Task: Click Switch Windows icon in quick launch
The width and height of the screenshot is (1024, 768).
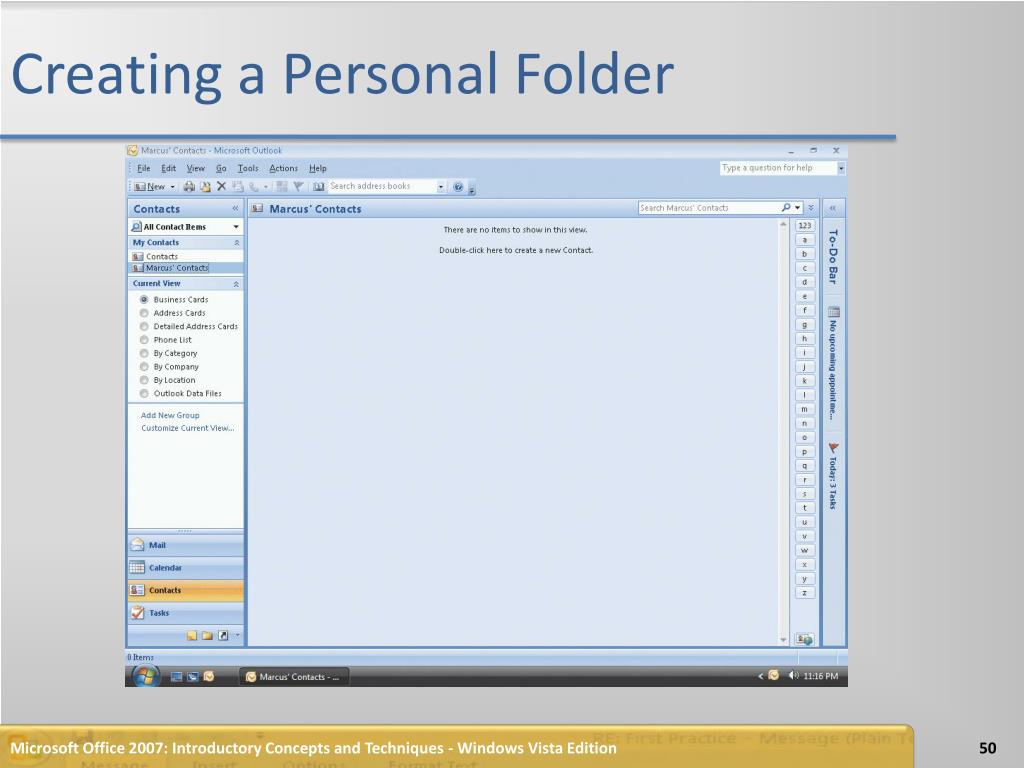Action: 193,677
